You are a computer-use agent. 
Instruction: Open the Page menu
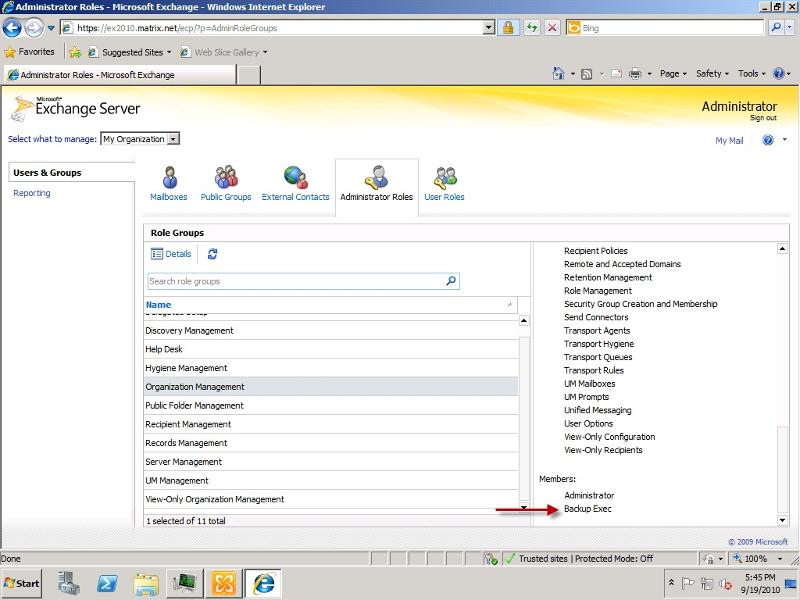[673, 74]
